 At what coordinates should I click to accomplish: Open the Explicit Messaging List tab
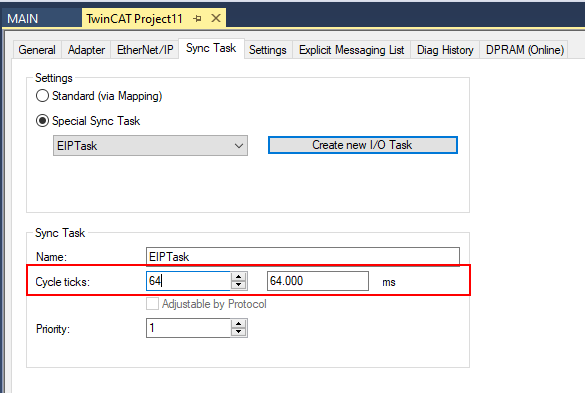pyautogui.click(x=351, y=50)
